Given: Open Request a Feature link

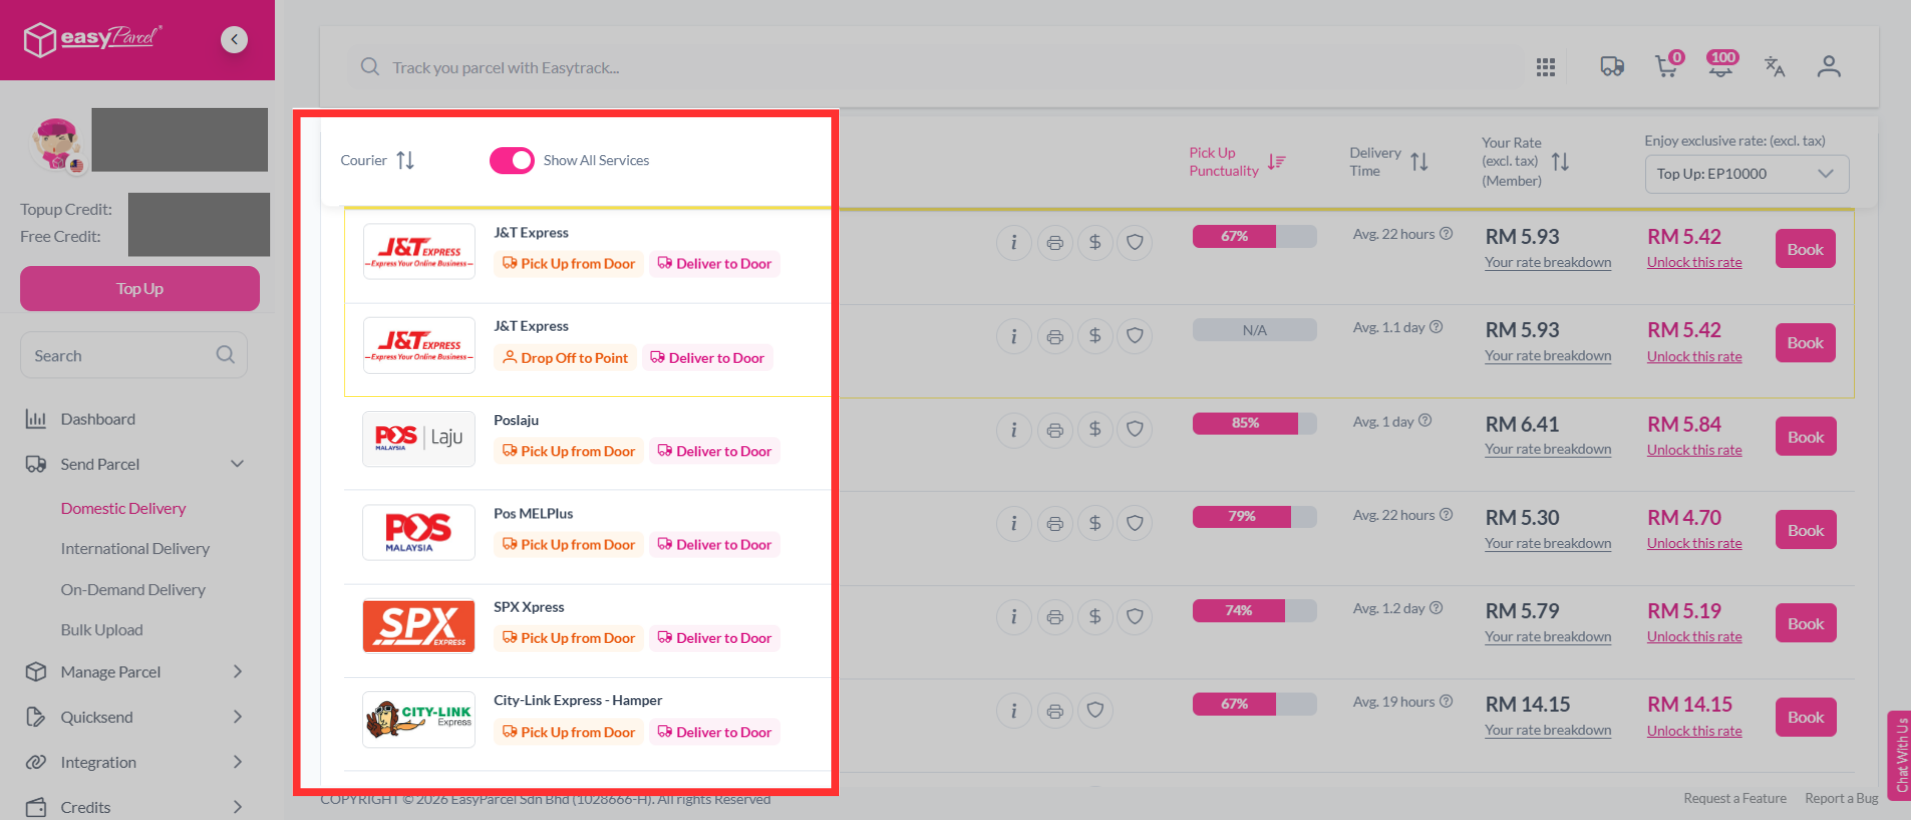Looking at the screenshot, I should [1735, 798].
